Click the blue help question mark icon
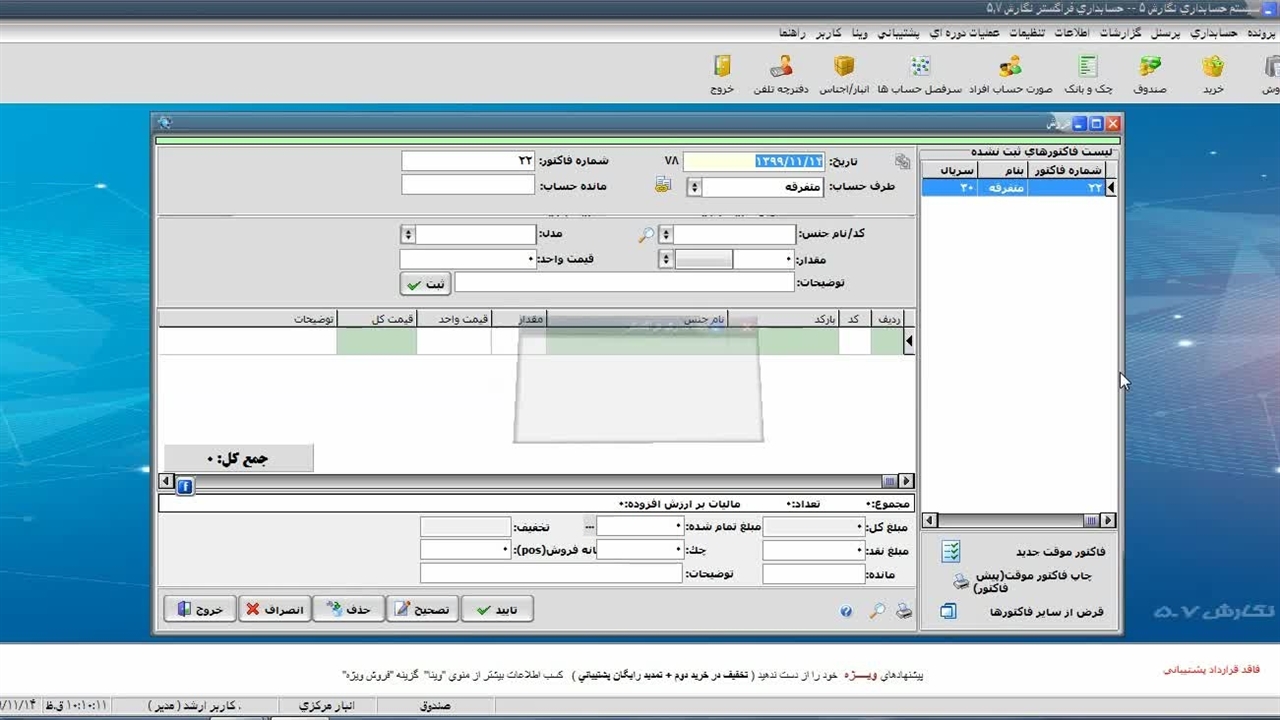1280x720 pixels. tap(846, 611)
